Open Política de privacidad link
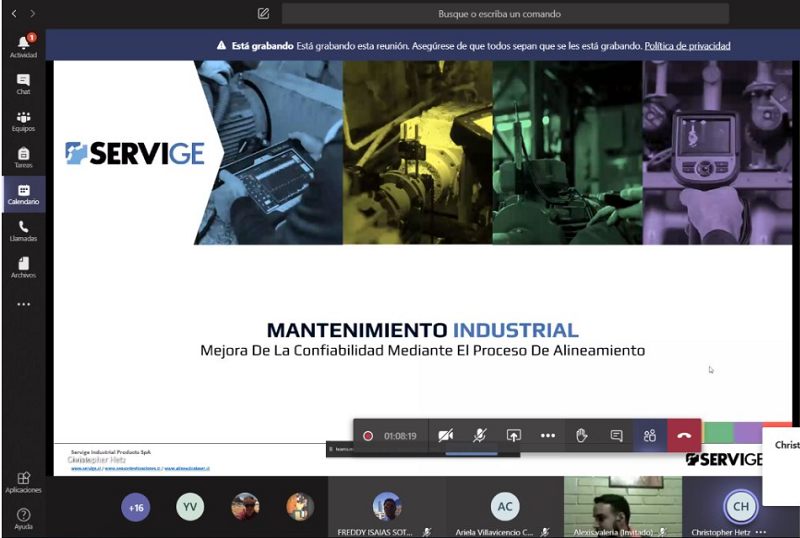 click(687, 46)
